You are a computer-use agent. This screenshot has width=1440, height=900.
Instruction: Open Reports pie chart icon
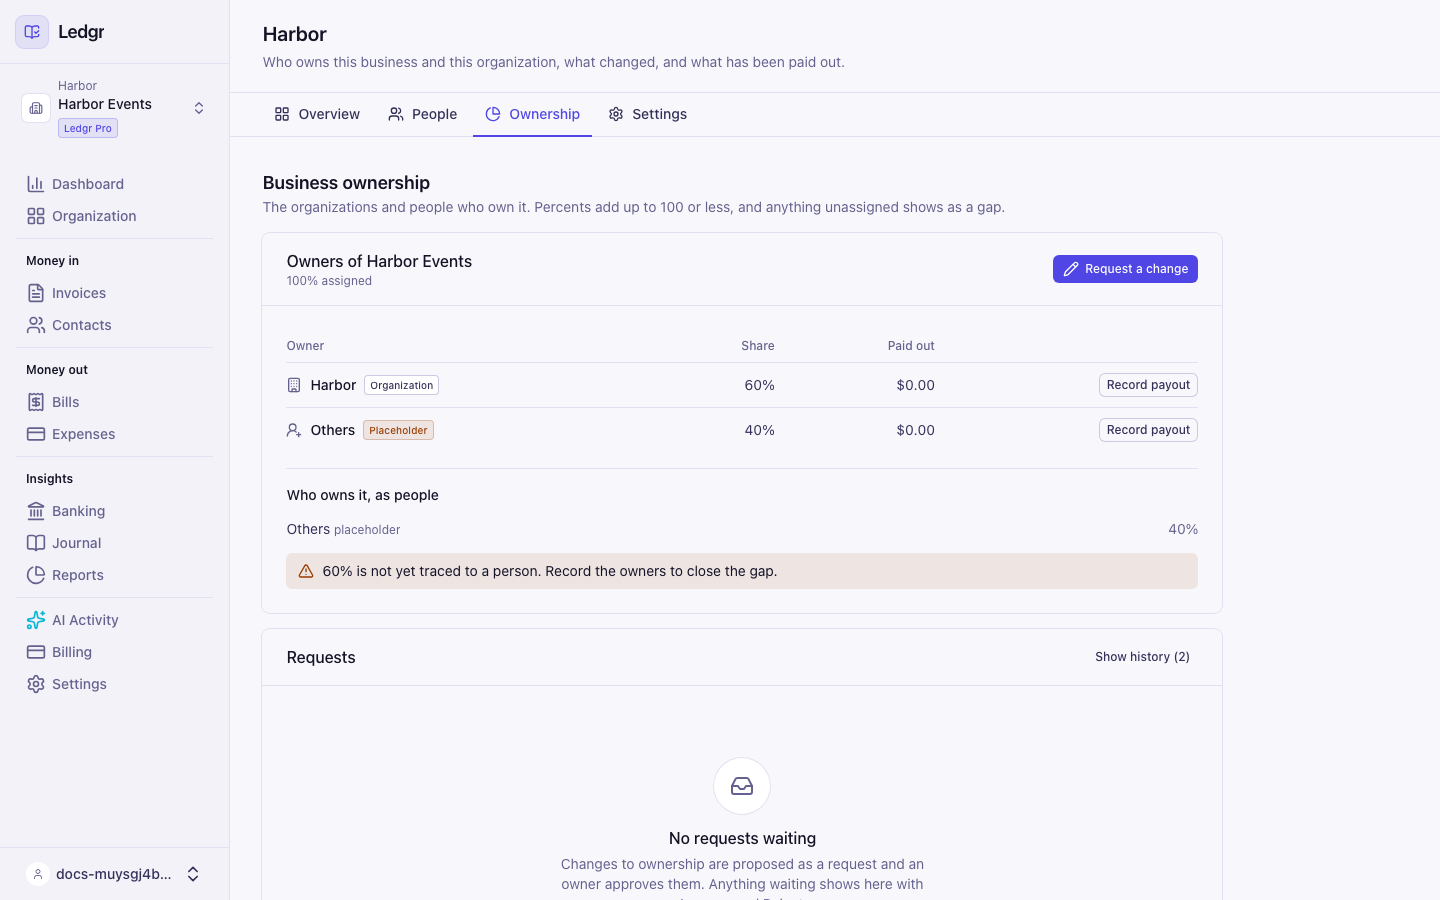36,575
